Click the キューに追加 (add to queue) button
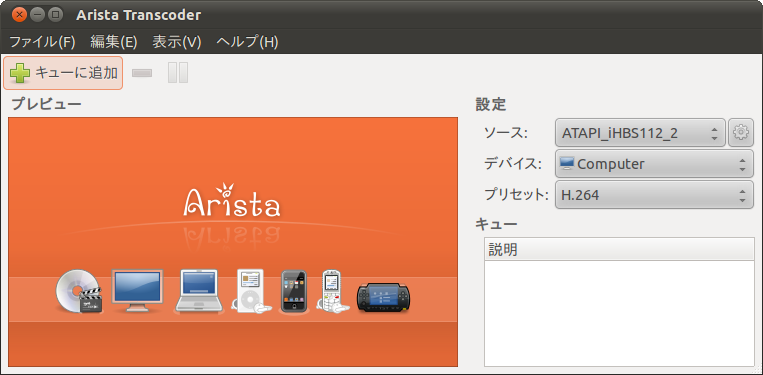The width and height of the screenshot is (763, 375). point(63,73)
